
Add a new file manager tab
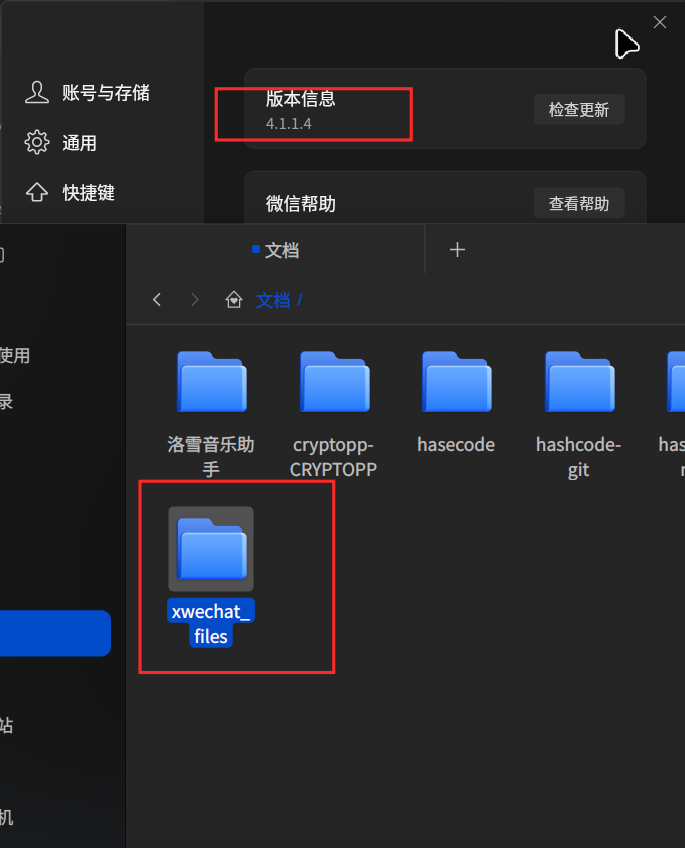click(457, 249)
